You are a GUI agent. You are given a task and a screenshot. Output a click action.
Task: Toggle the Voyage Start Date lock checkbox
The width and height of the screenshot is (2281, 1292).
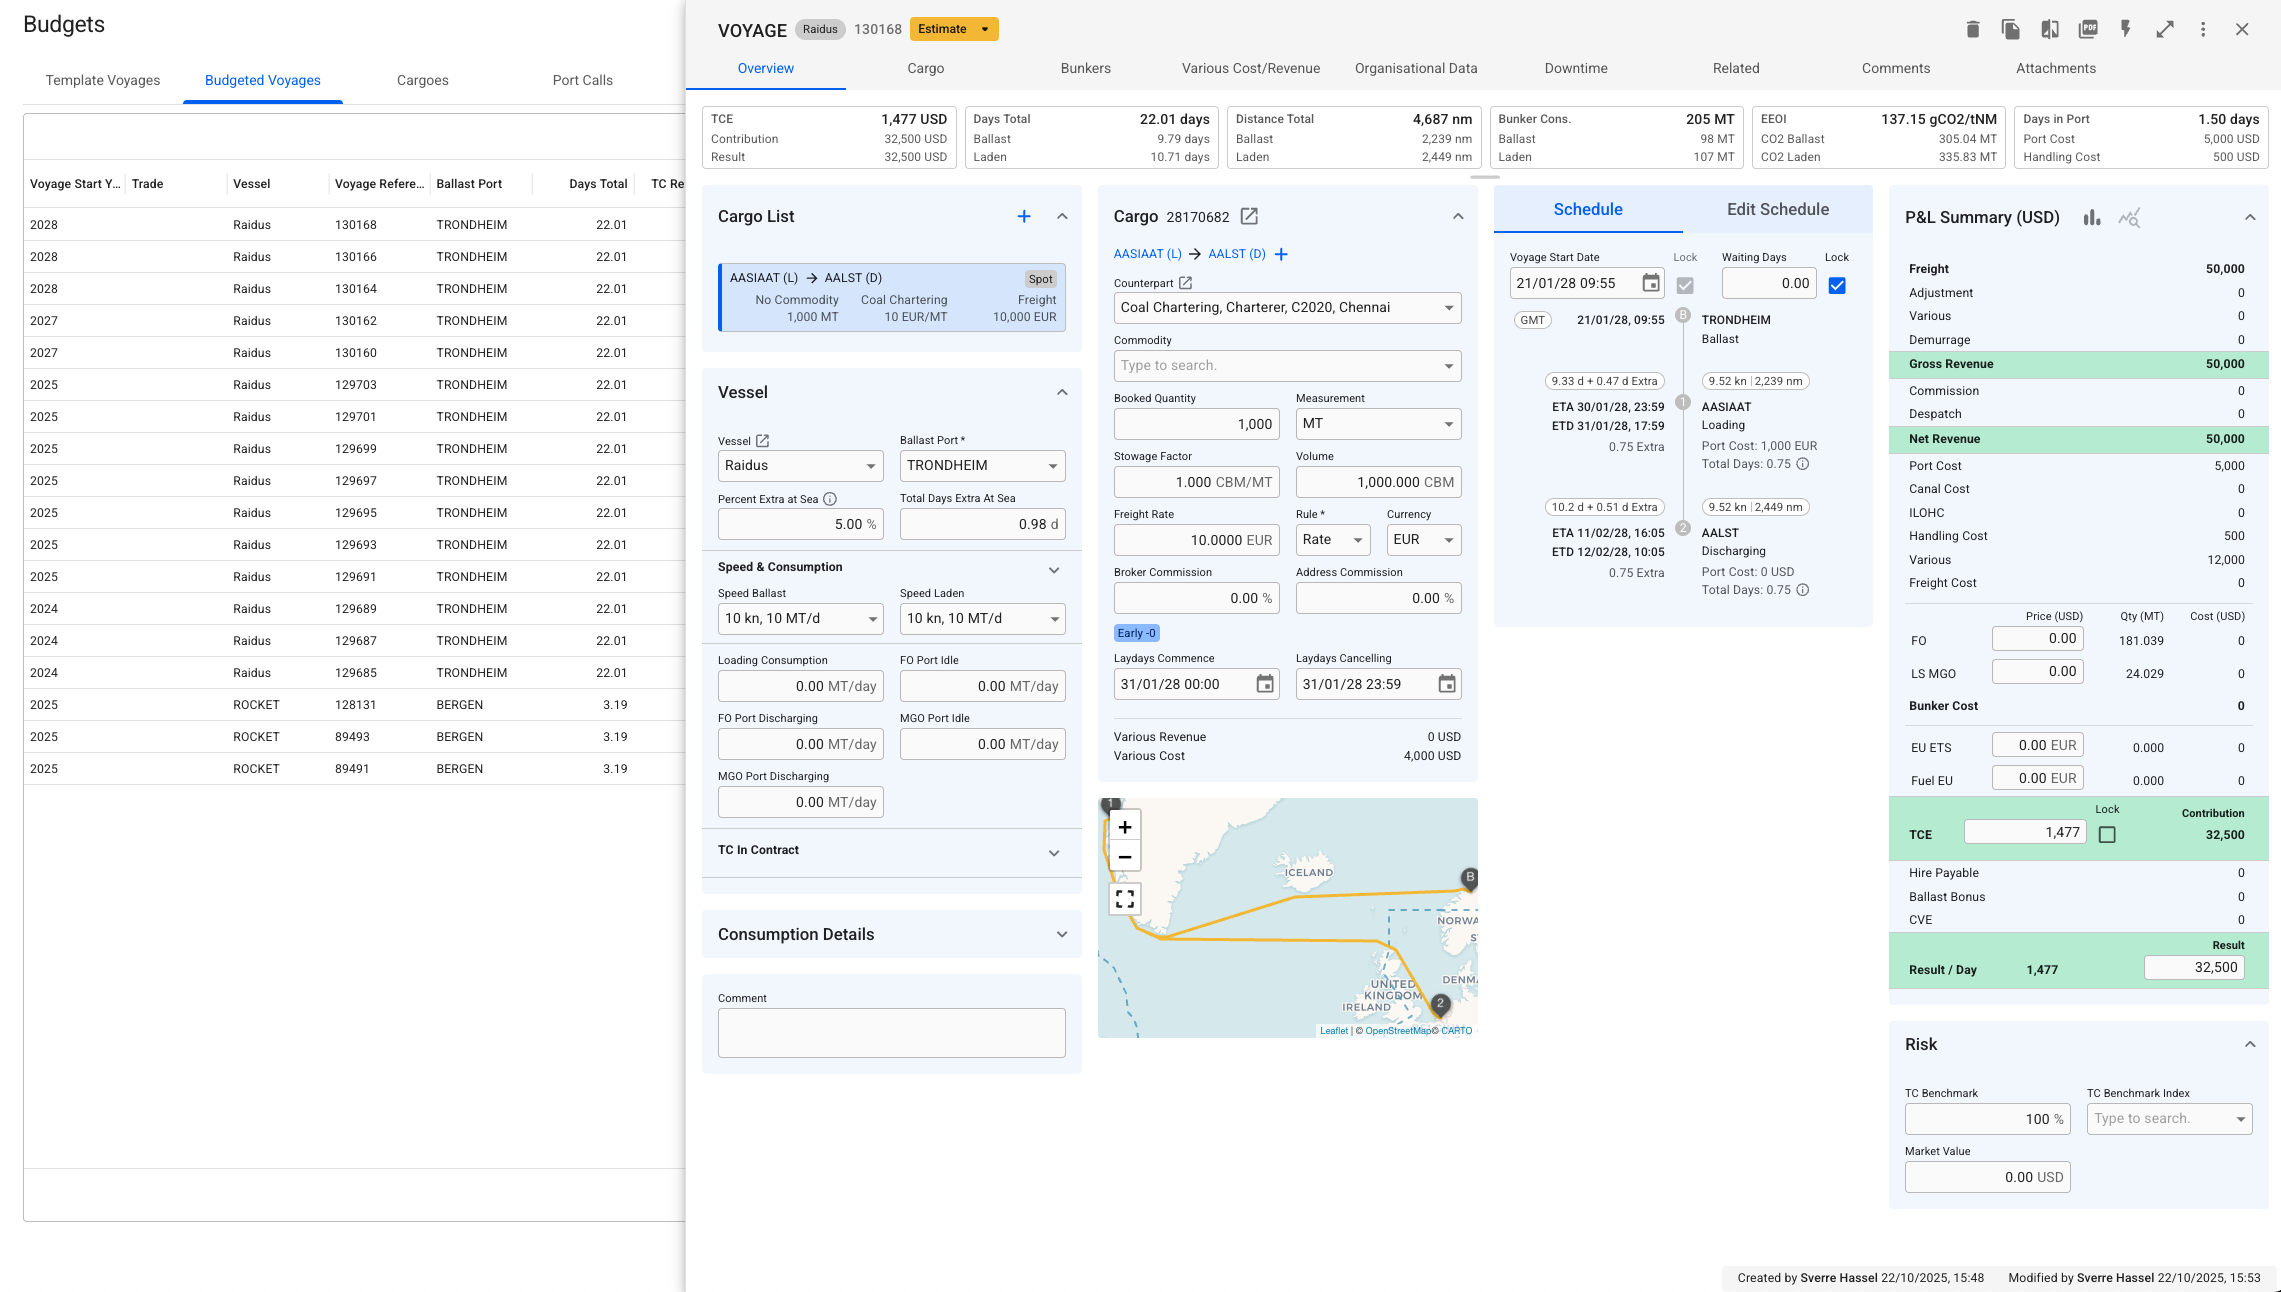pyautogui.click(x=1685, y=285)
